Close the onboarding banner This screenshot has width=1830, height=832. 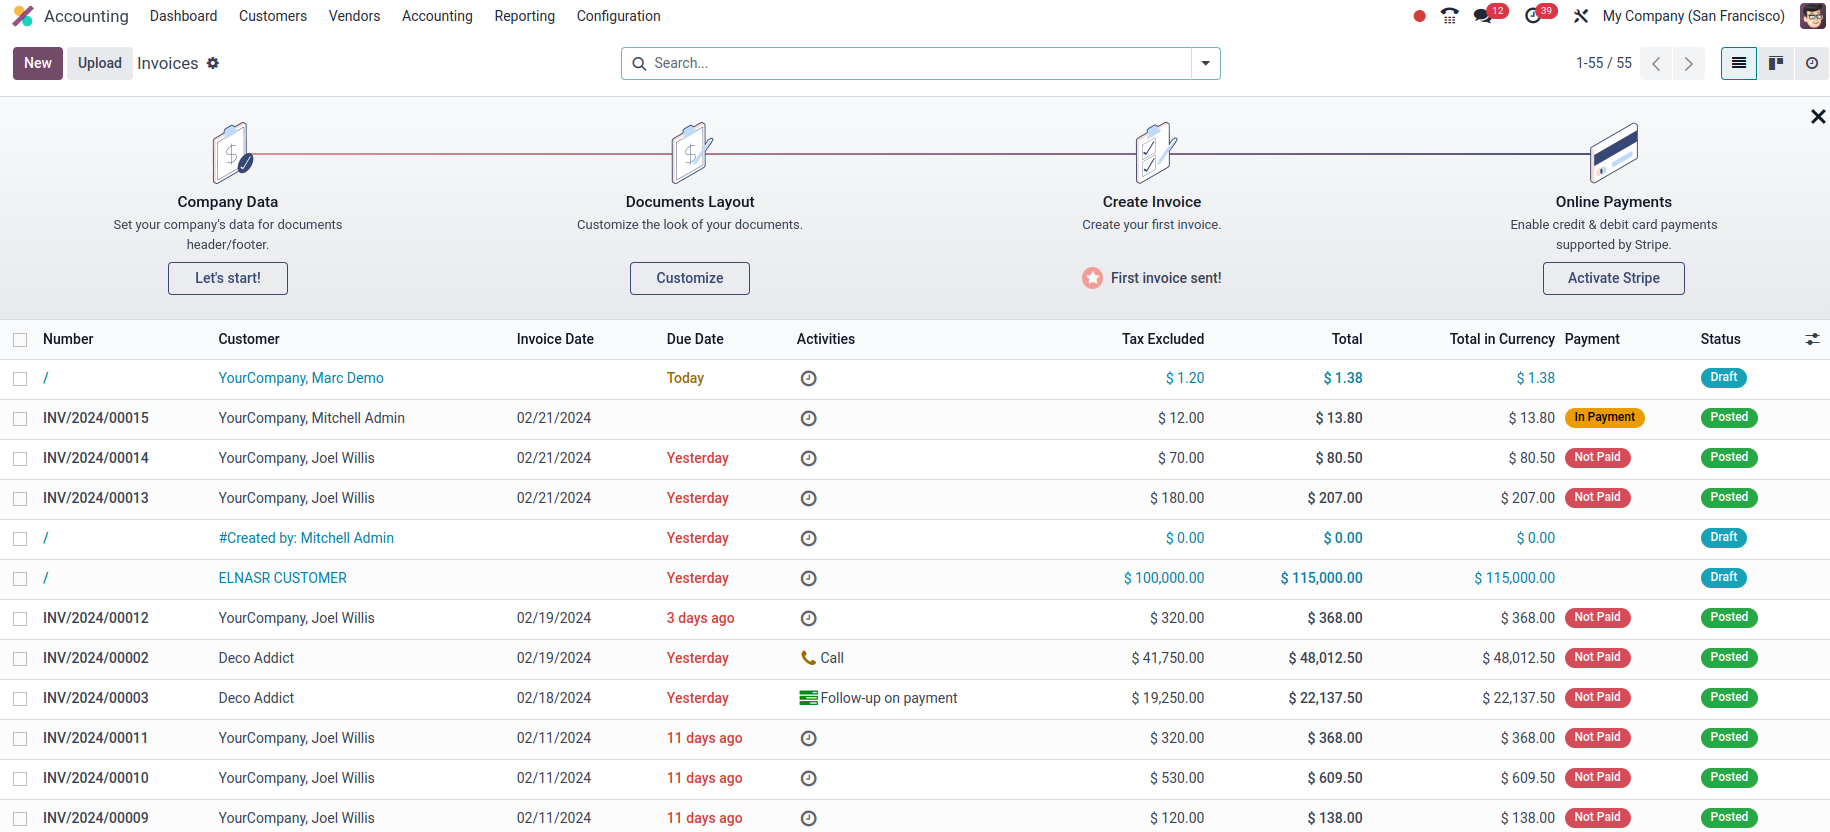point(1818,117)
